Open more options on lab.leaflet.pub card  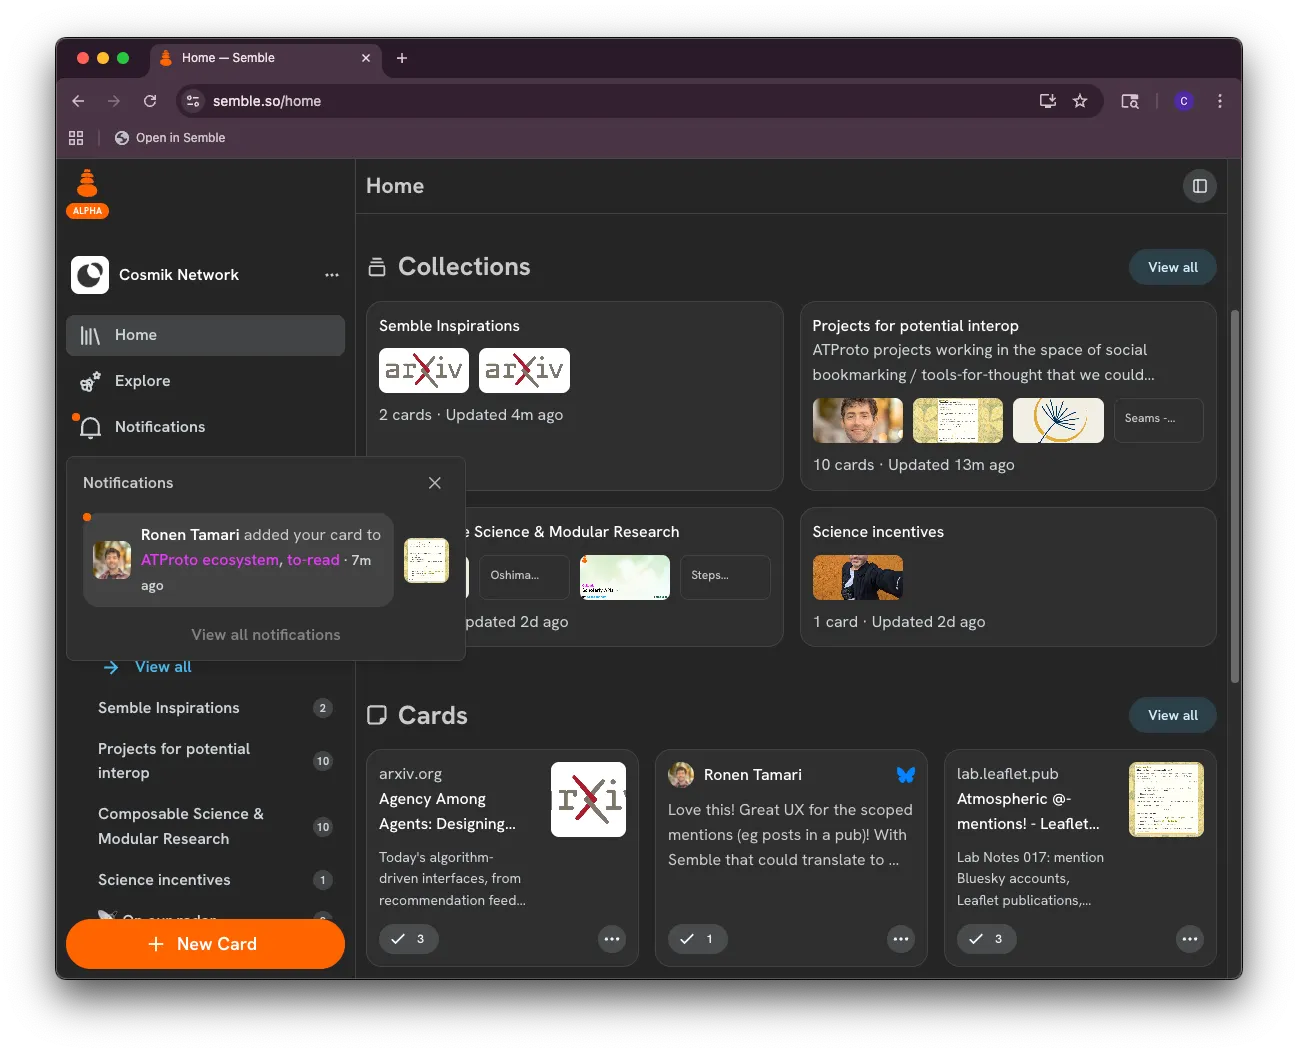pyautogui.click(x=1189, y=939)
